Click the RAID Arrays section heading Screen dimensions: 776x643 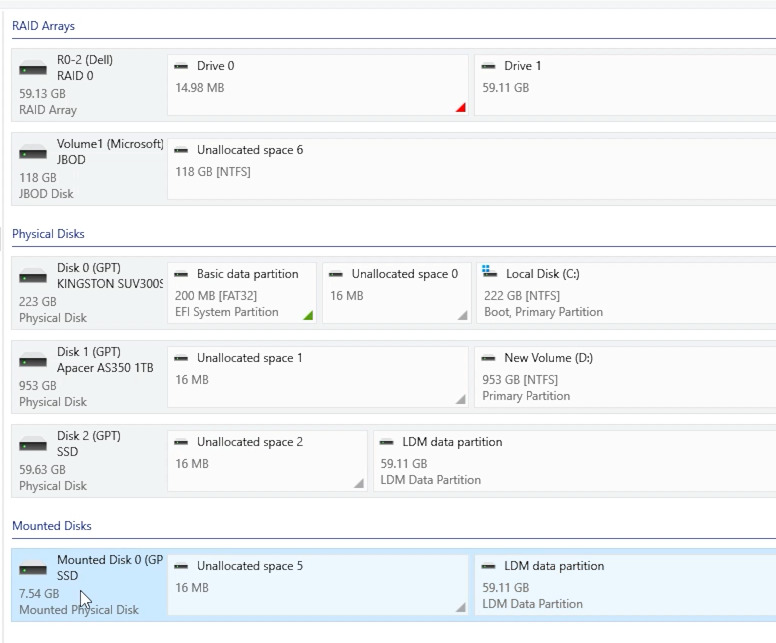43,26
